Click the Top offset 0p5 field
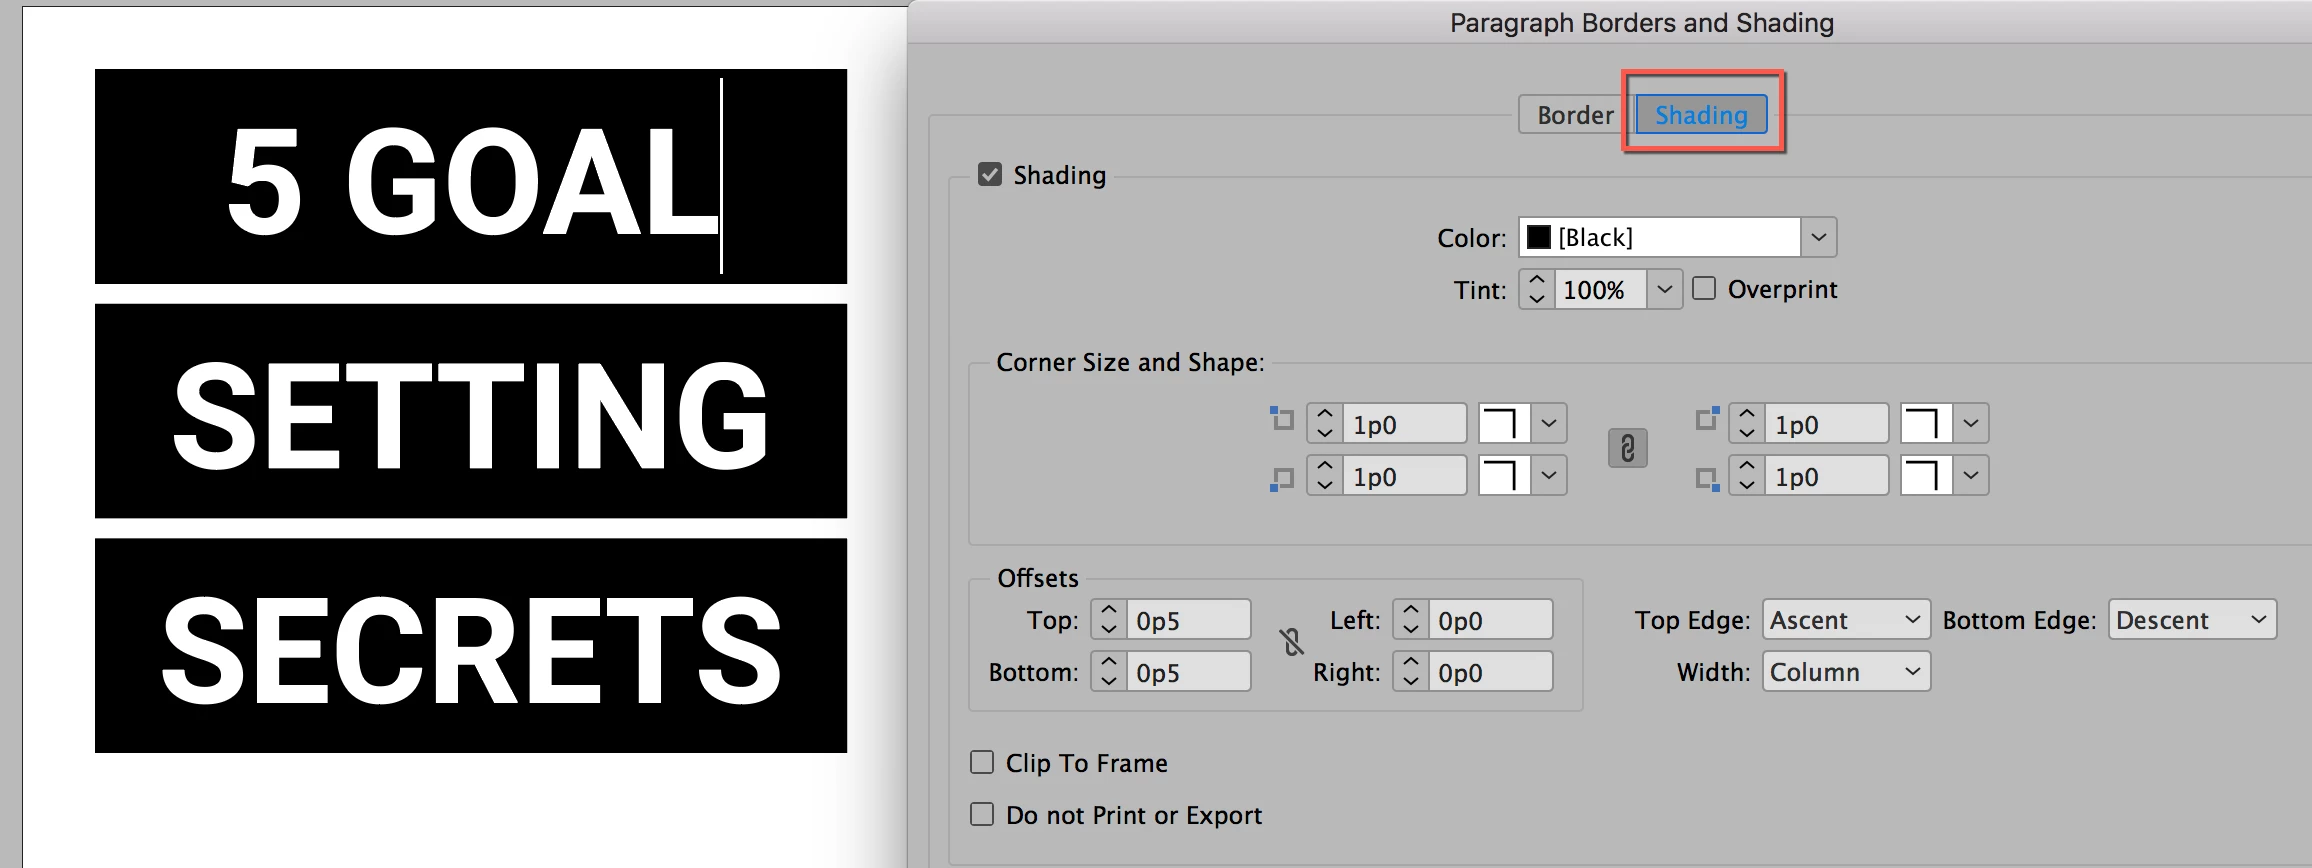 [x=1188, y=619]
